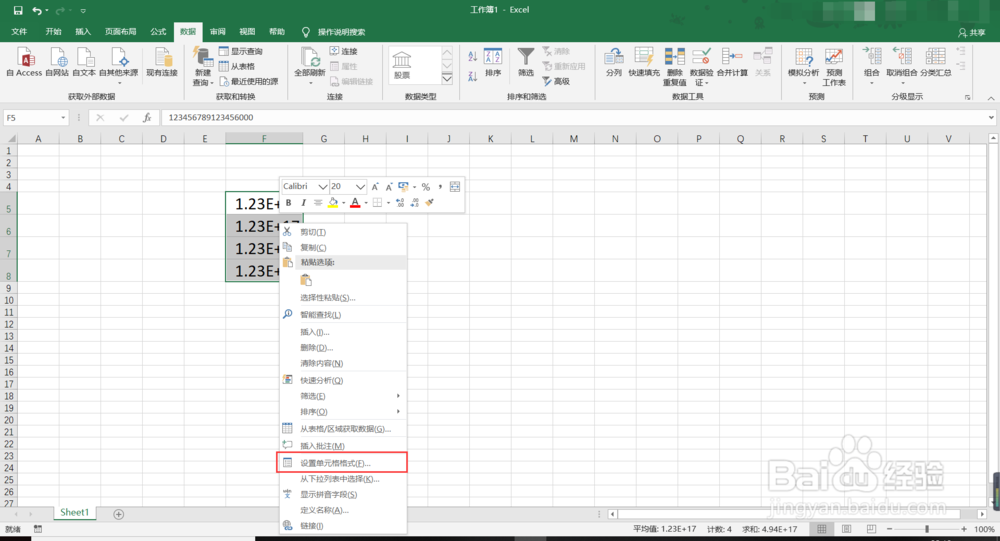This screenshot has width=1000, height=541.
Task: Toggle italic in the mini toolbar
Action: pos(304,202)
